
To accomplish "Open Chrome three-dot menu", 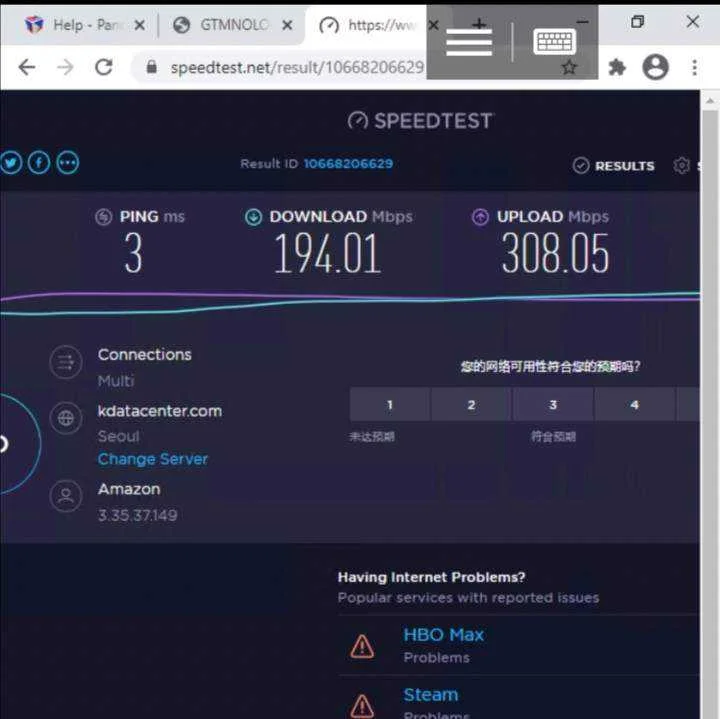I will [x=695, y=67].
